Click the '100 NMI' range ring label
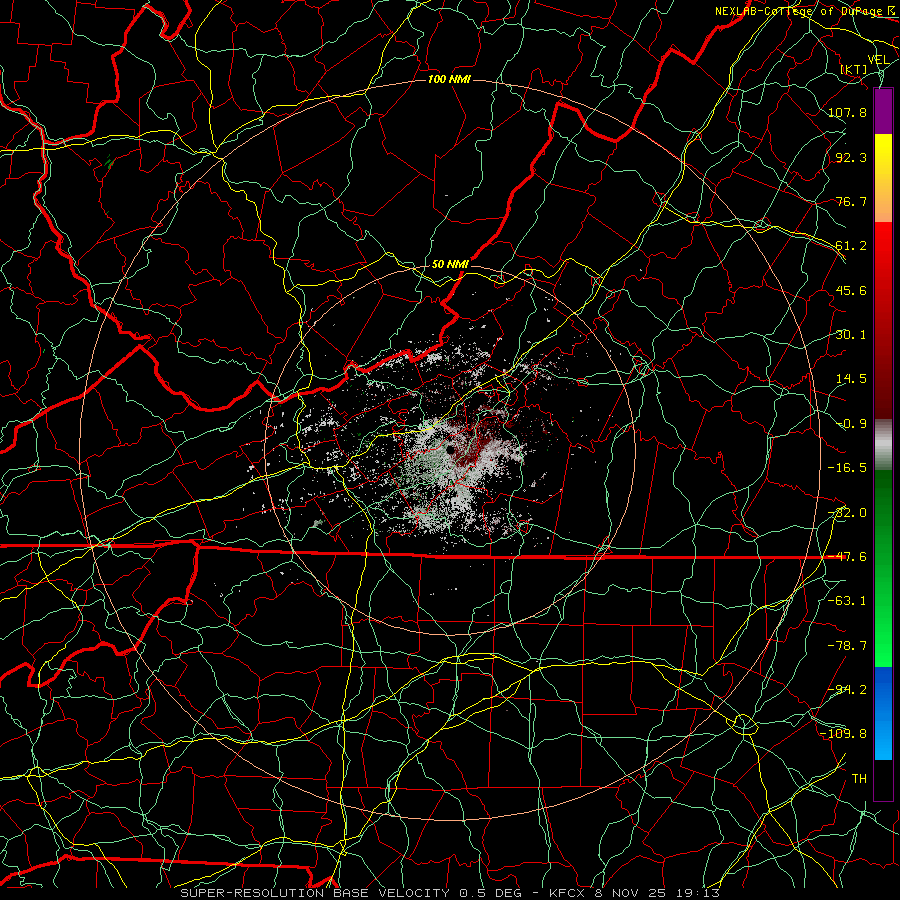The width and height of the screenshot is (900, 900). coord(449,79)
